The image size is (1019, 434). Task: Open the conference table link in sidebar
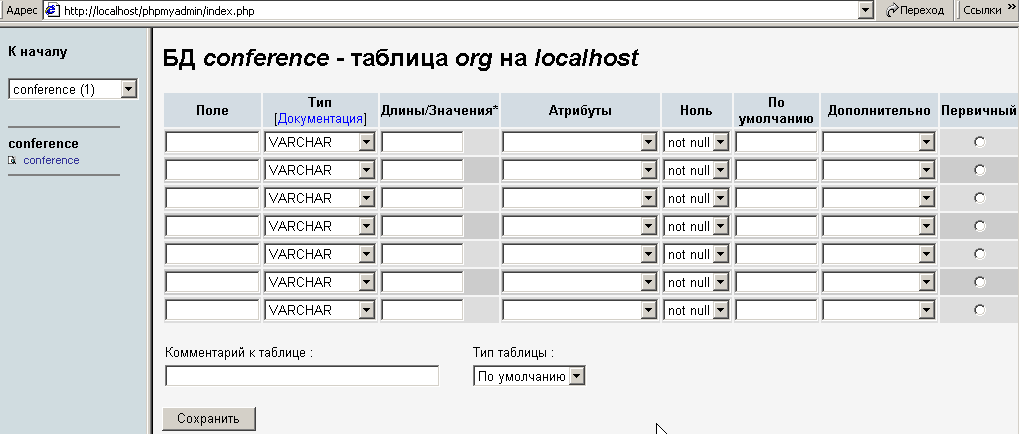51,160
